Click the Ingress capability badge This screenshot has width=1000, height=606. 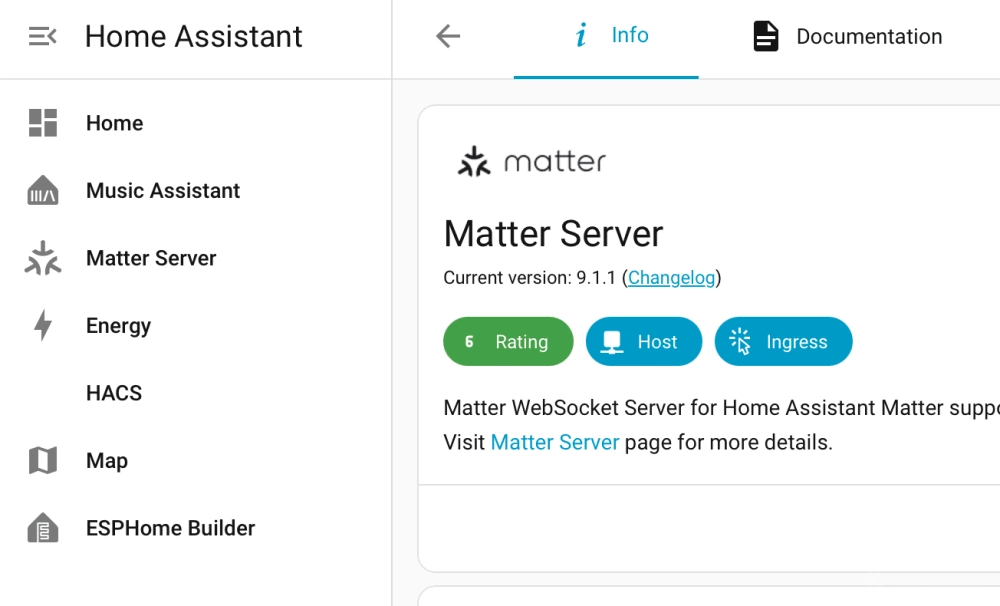pos(783,341)
